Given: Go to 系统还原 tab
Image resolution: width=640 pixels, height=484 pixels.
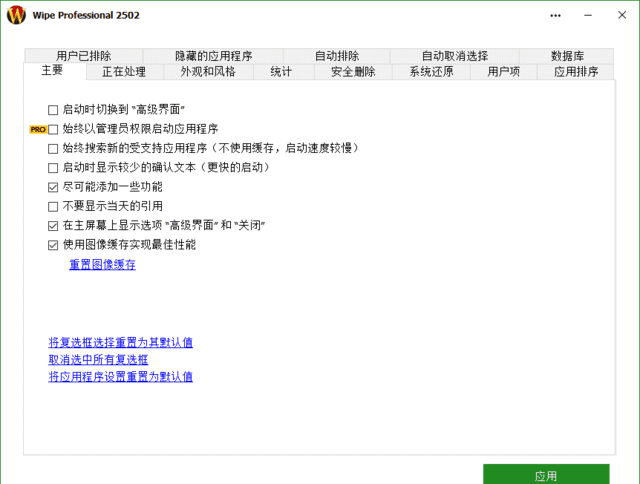Looking at the screenshot, I should point(431,72).
